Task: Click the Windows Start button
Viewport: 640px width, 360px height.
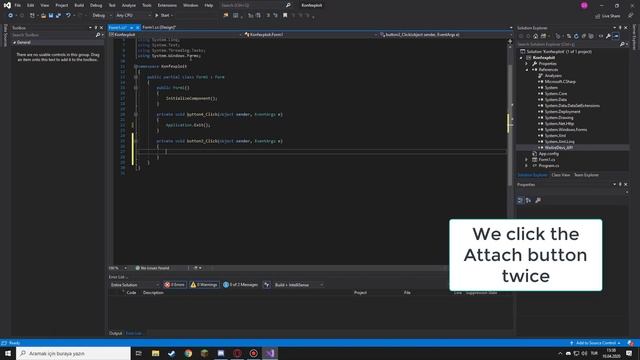Action: pos(8,353)
